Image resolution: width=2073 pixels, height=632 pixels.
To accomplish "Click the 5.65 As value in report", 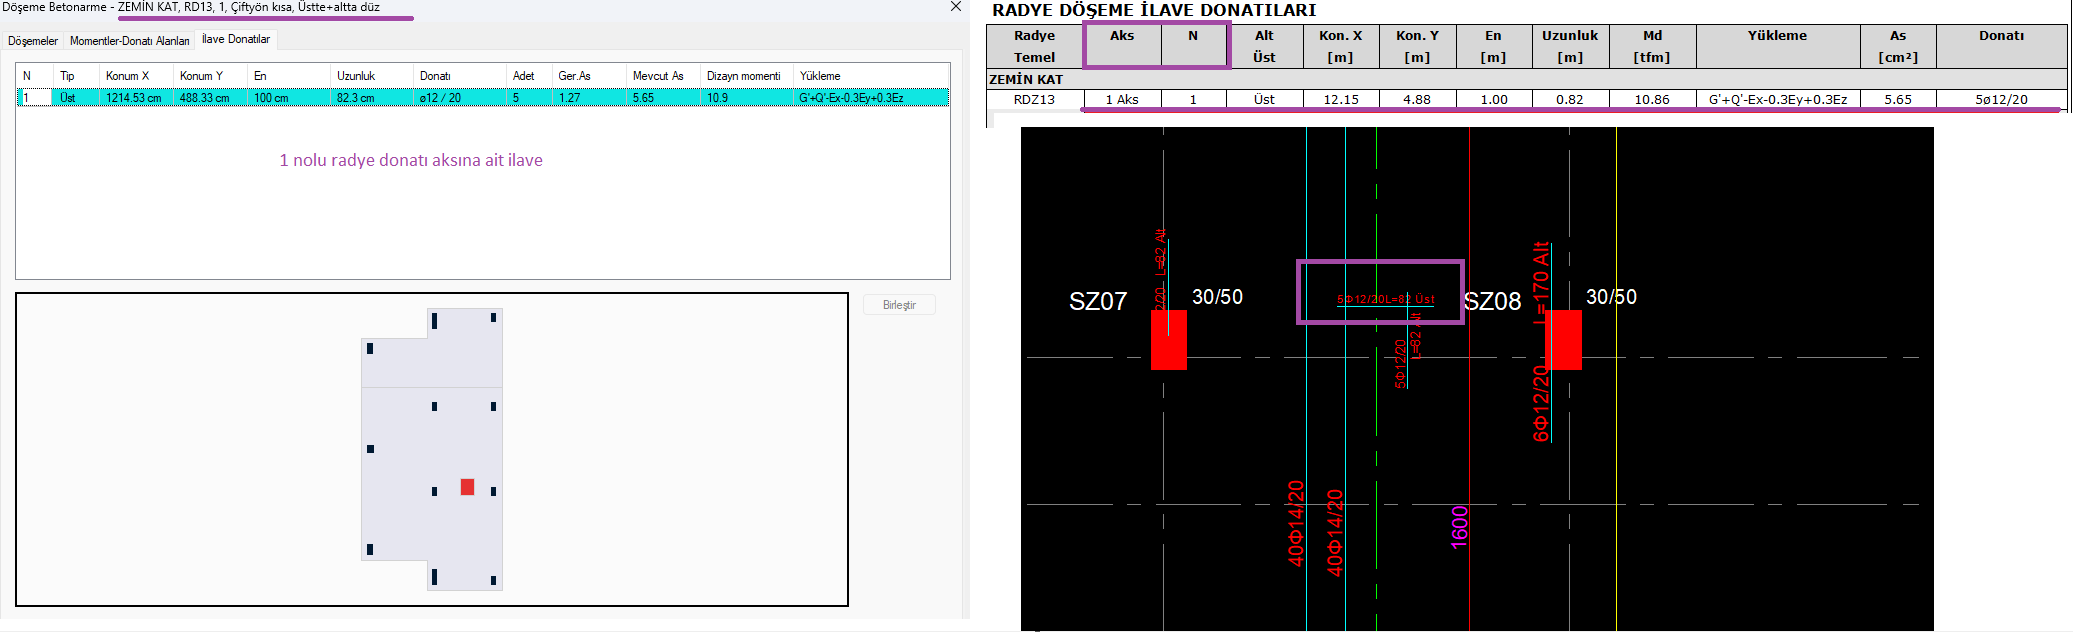I will pos(1898,100).
